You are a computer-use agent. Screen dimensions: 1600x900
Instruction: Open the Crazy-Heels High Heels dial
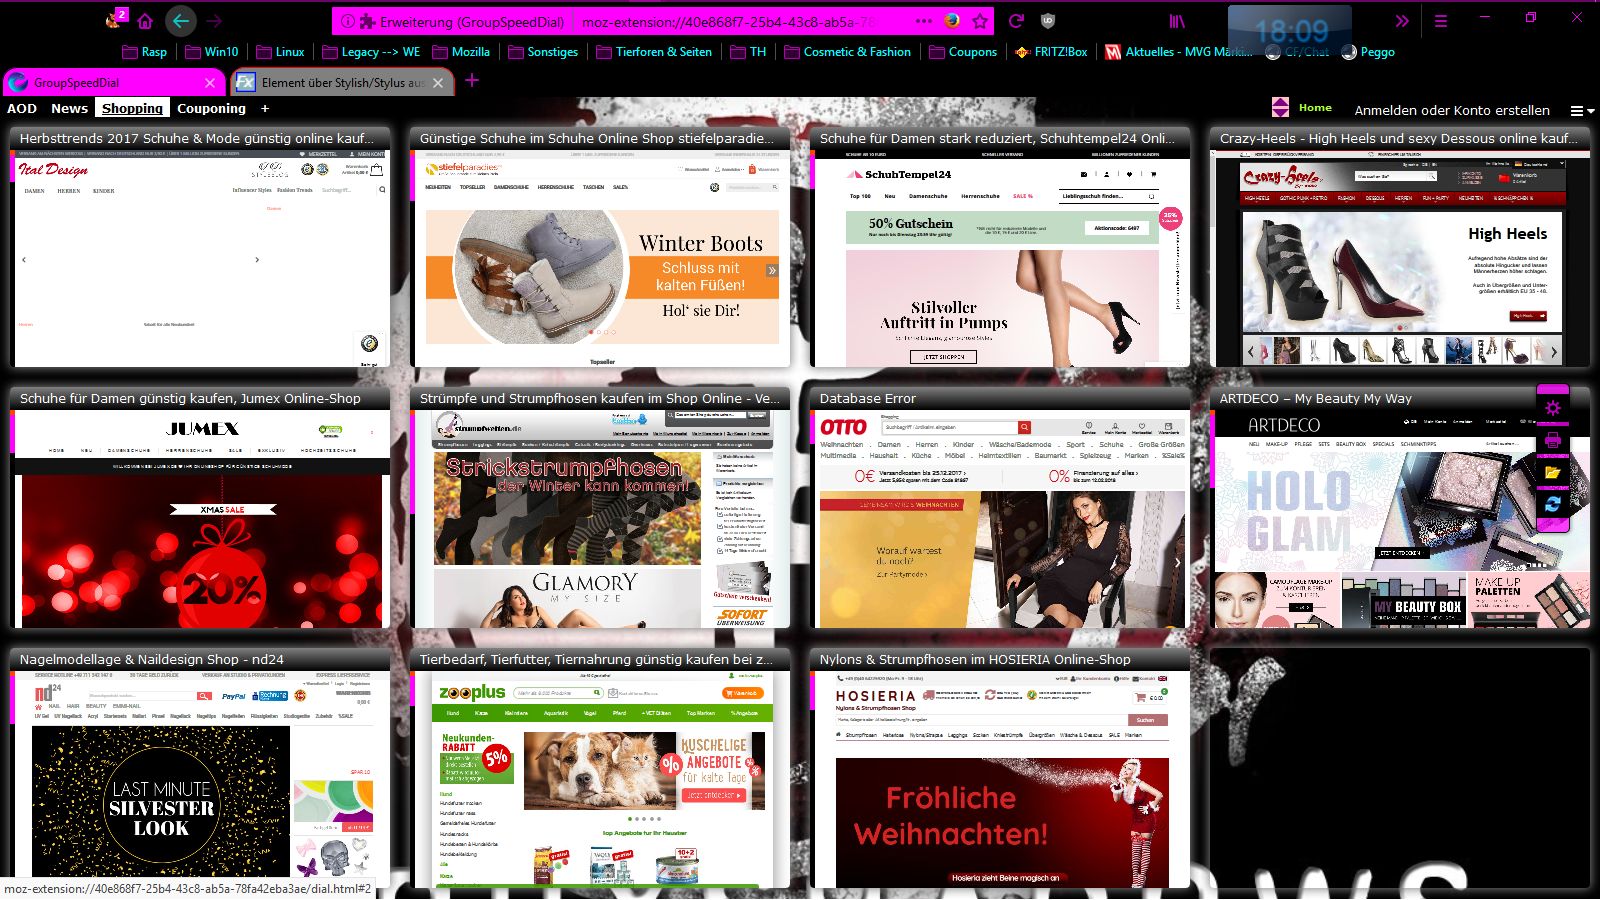[x=1400, y=247]
